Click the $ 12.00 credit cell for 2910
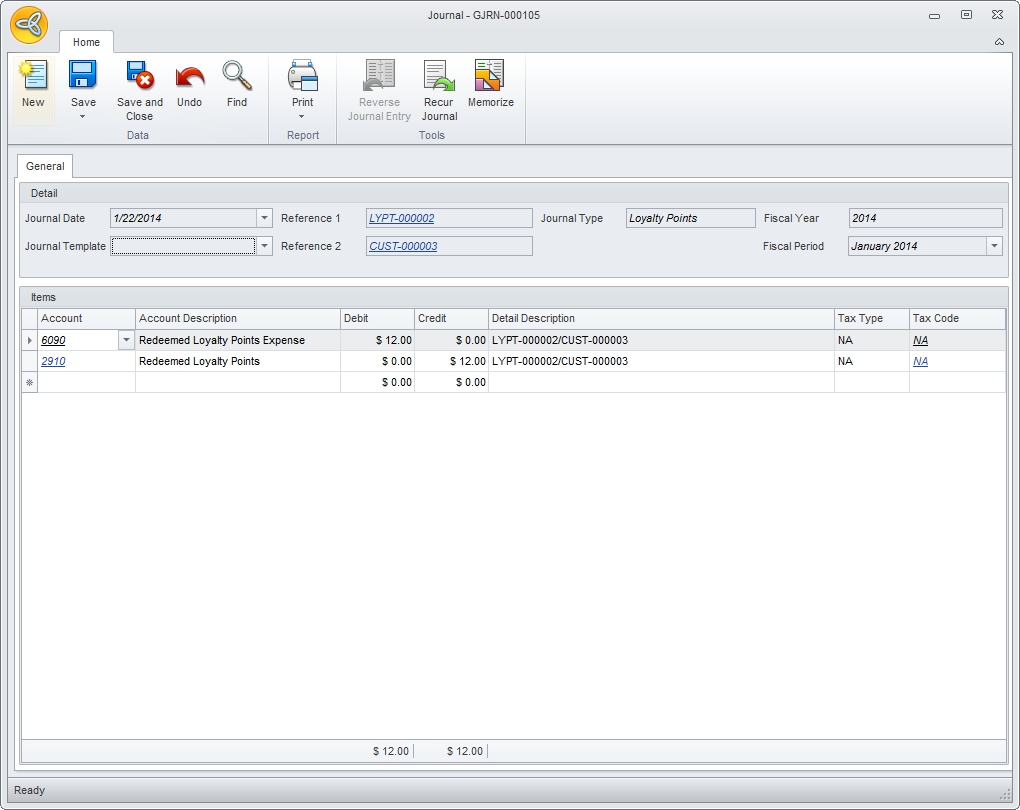Screen dimensions: 1020x810 [x=451, y=361]
